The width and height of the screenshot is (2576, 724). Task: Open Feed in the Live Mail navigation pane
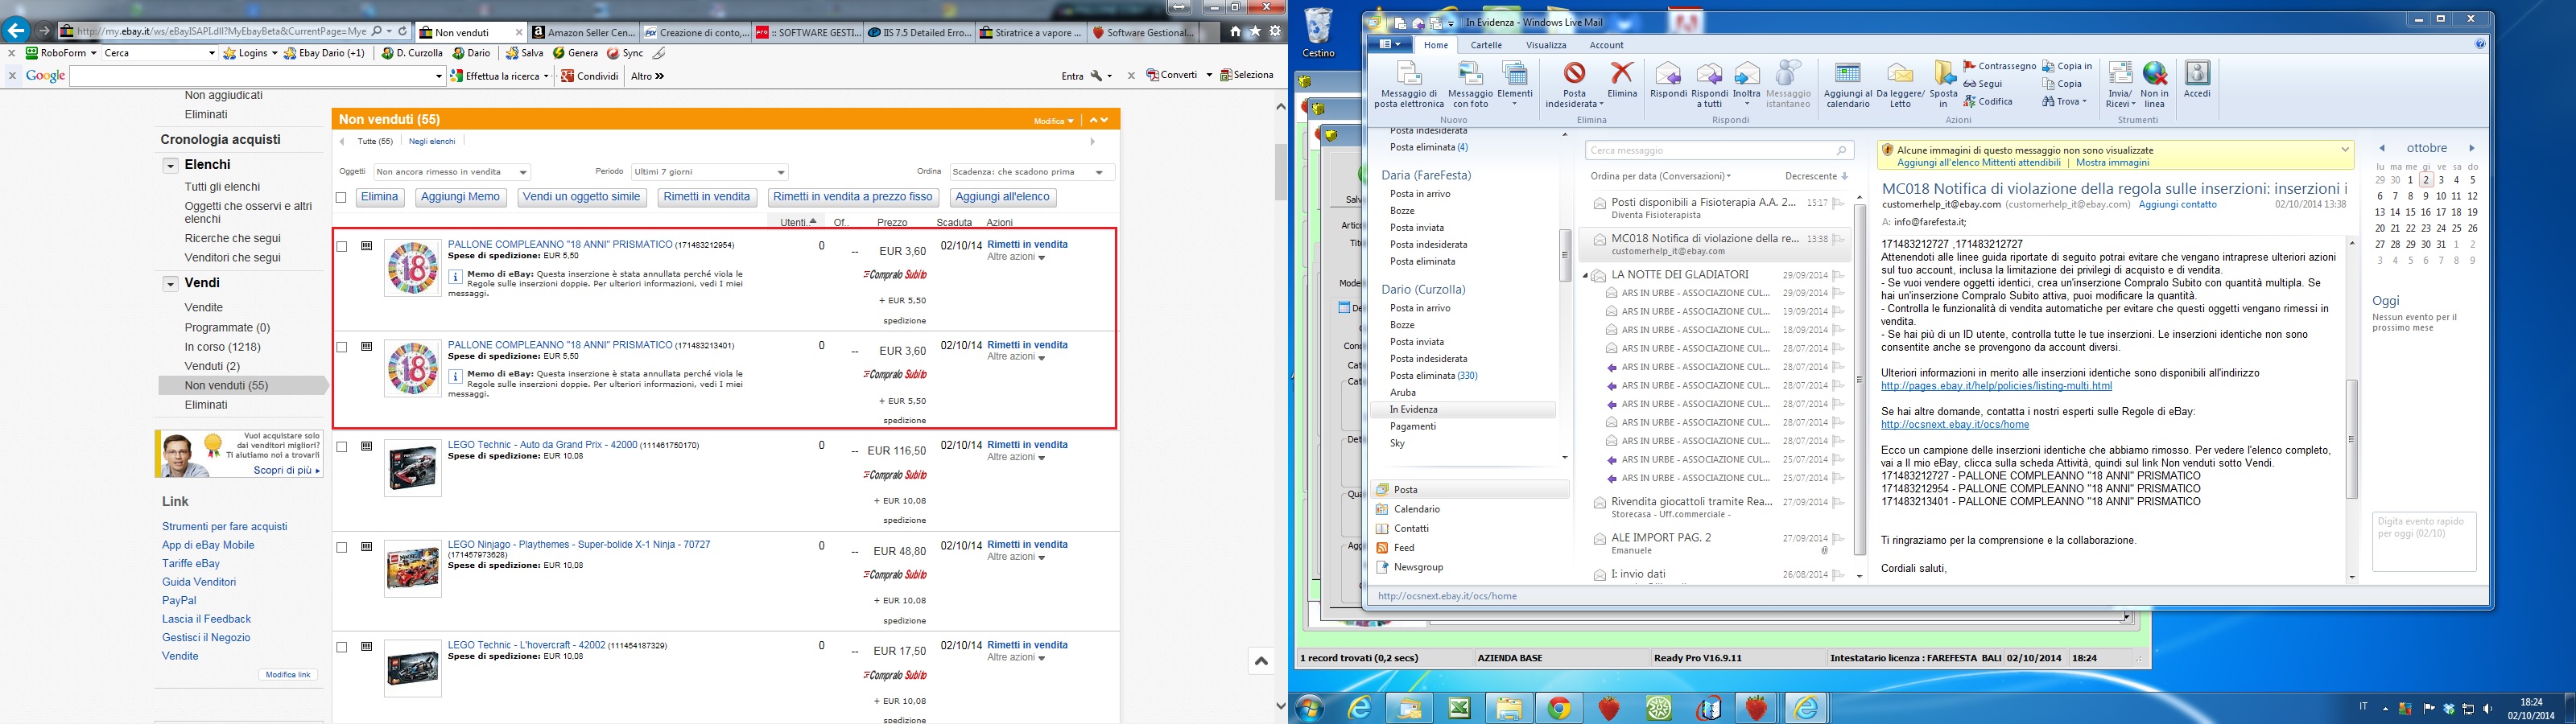(1395, 548)
